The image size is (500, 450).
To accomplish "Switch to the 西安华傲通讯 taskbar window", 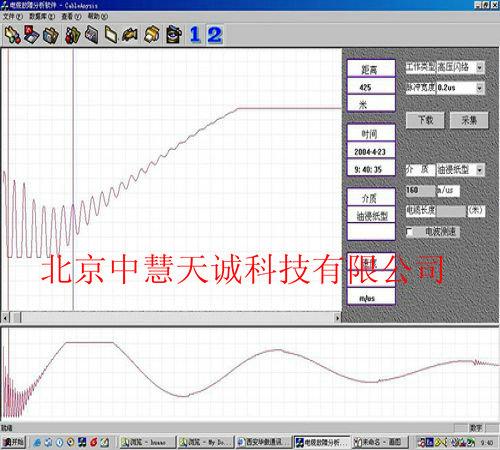I will (263, 443).
